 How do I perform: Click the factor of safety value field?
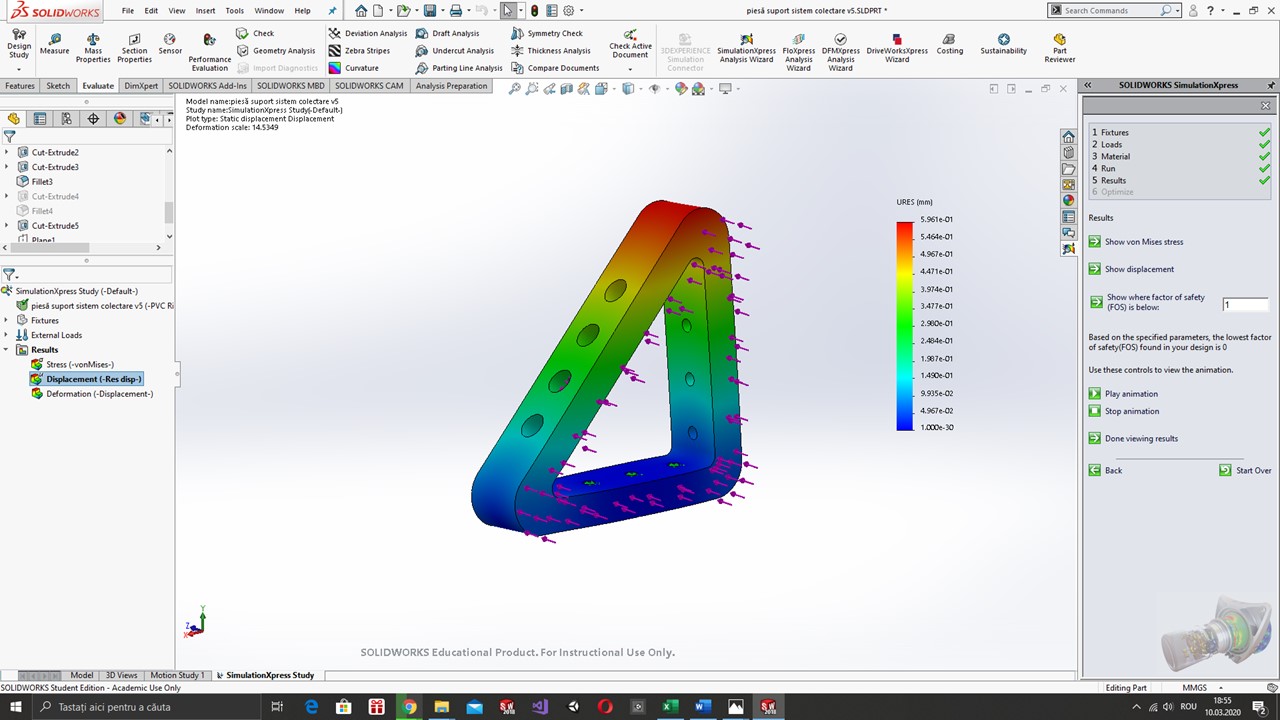click(1245, 304)
